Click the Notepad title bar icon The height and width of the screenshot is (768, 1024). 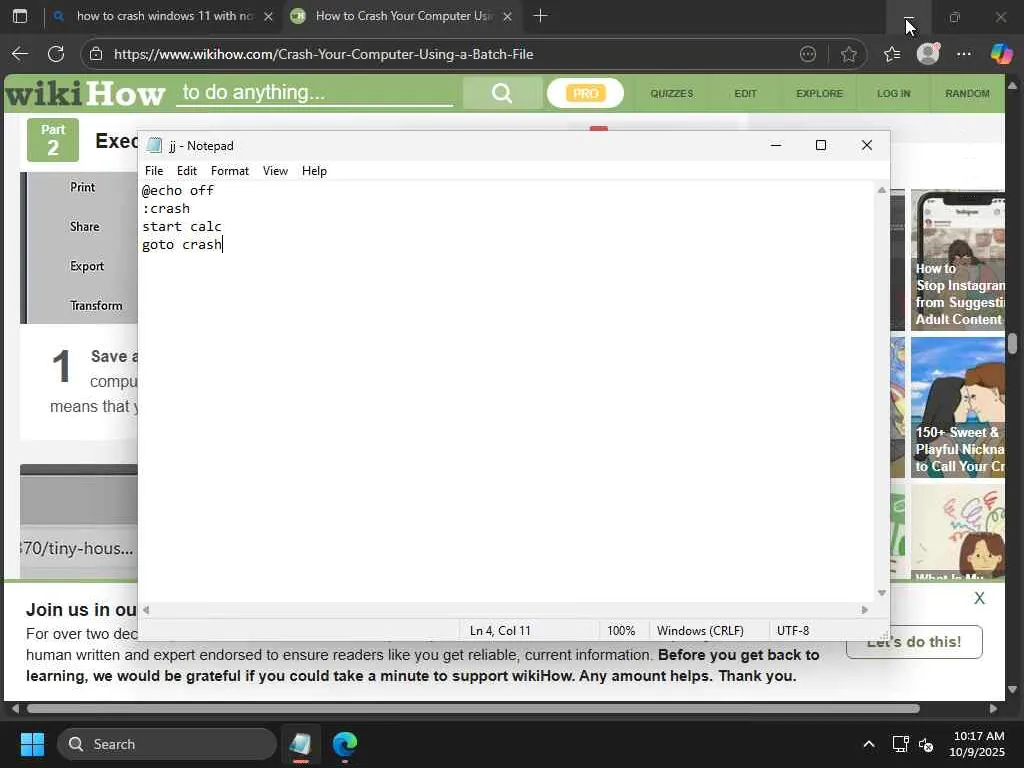(154, 145)
